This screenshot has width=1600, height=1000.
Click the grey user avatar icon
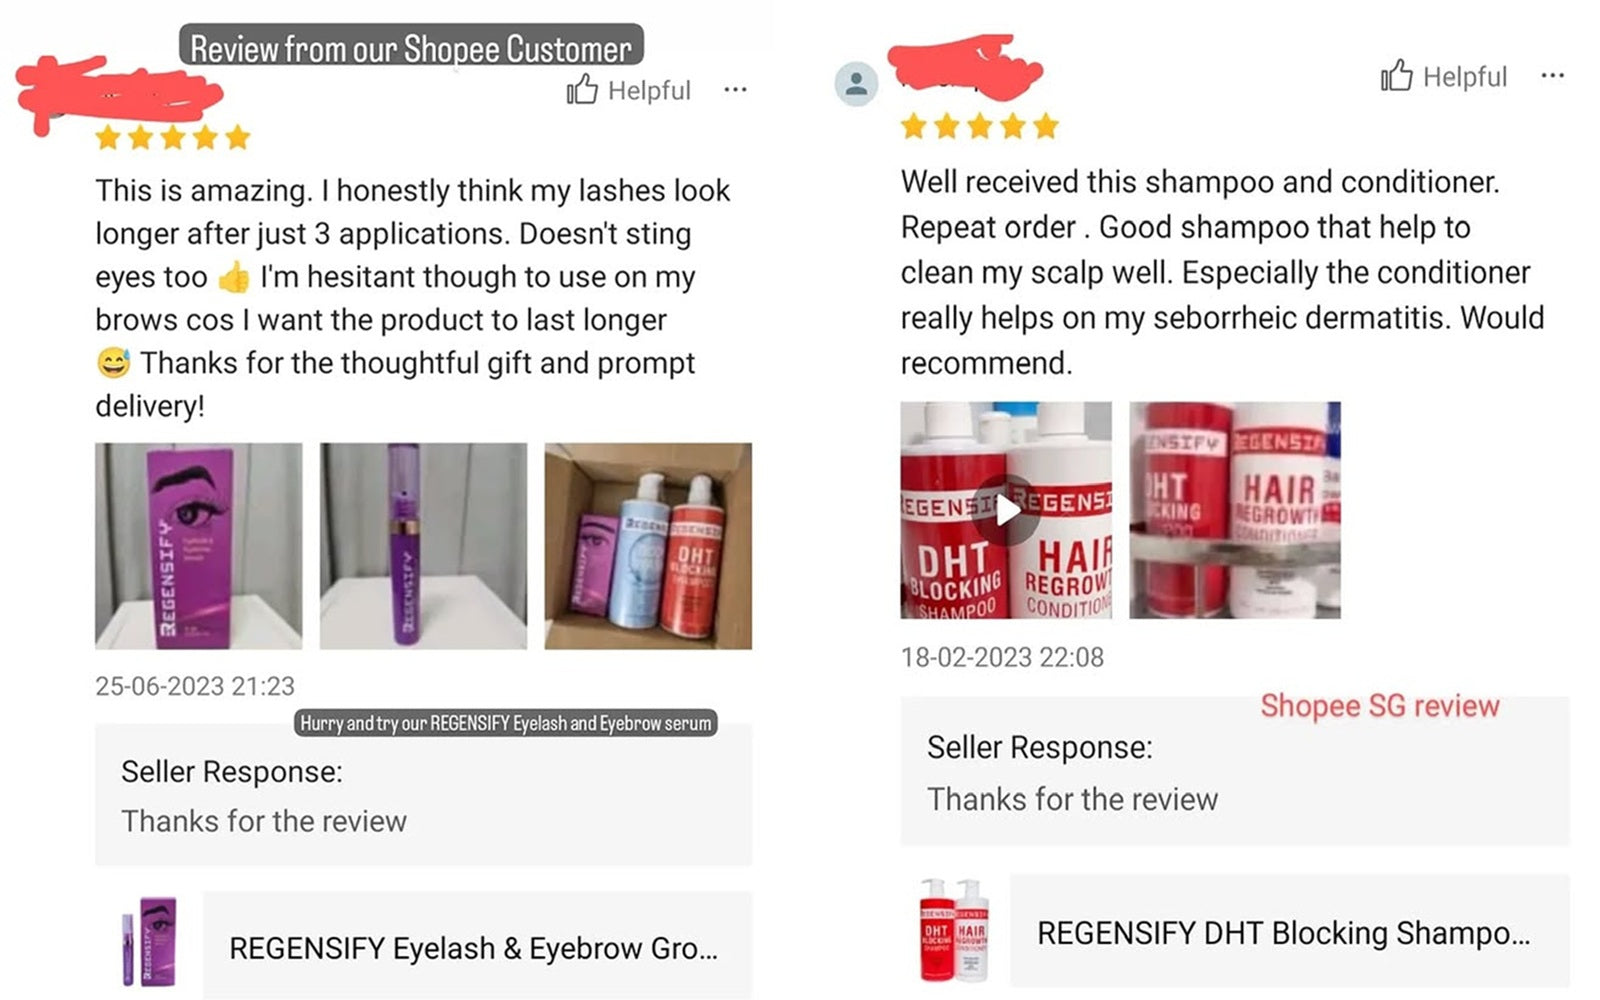click(857, 84)
